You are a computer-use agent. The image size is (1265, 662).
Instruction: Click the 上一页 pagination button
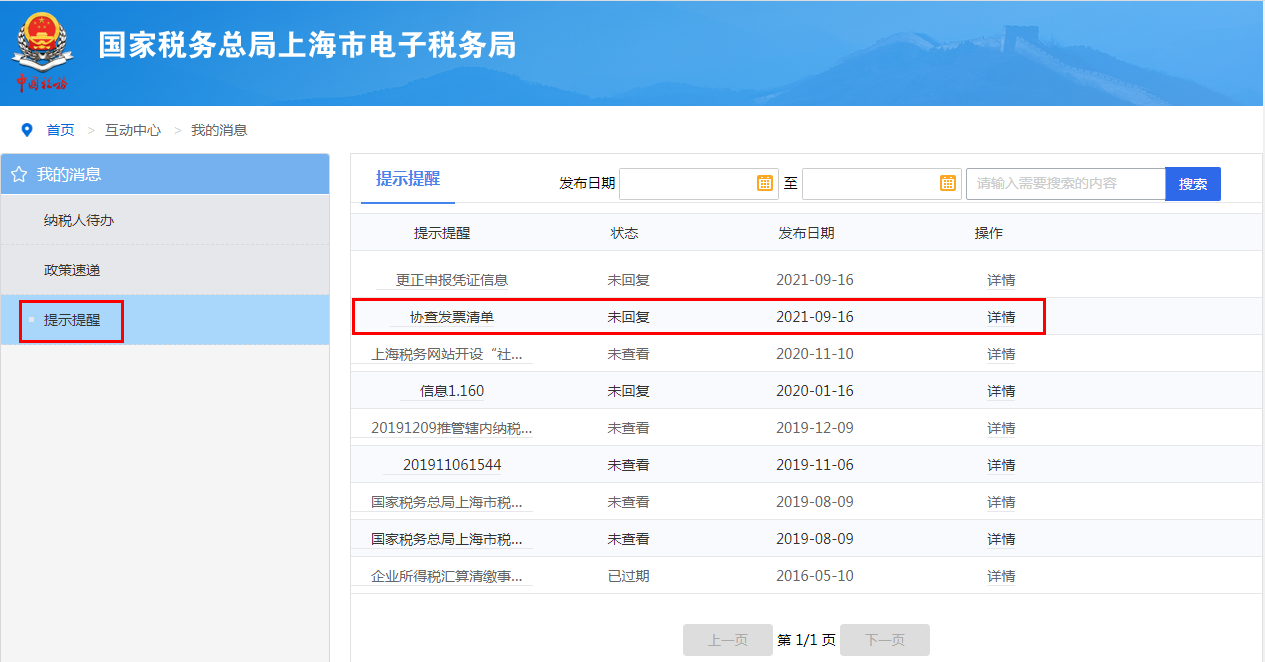[x=728, y=640]
